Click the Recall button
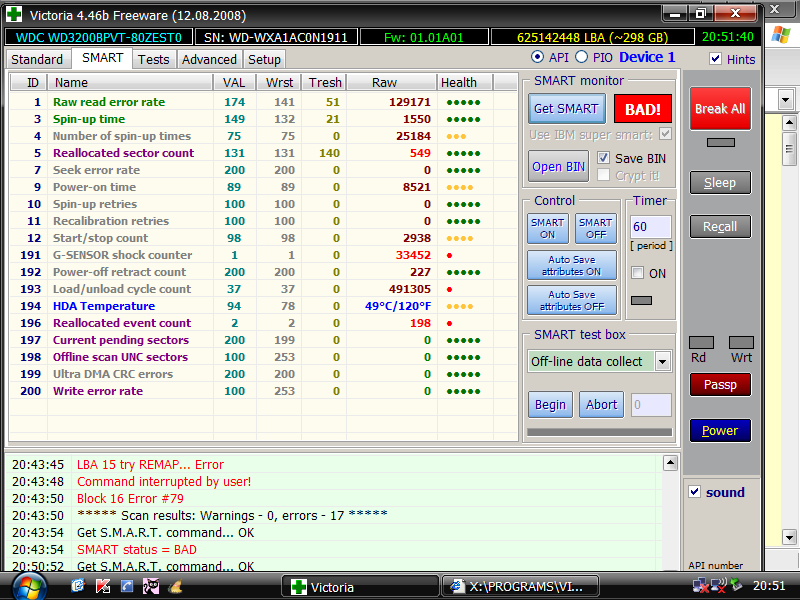Viewport: 800px width, 600px height. coord(720,227)
